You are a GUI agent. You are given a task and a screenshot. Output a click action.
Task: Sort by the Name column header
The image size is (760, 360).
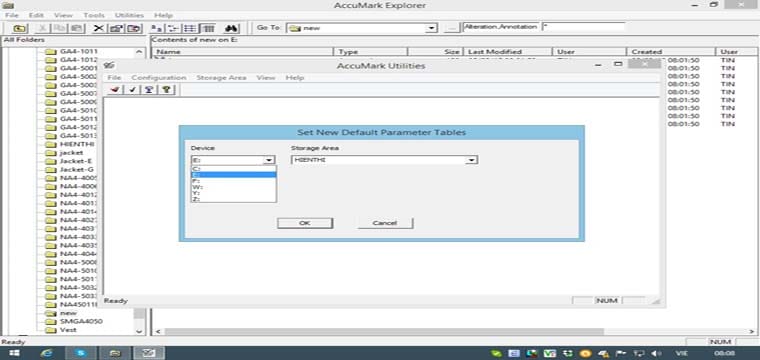[243, 51]
